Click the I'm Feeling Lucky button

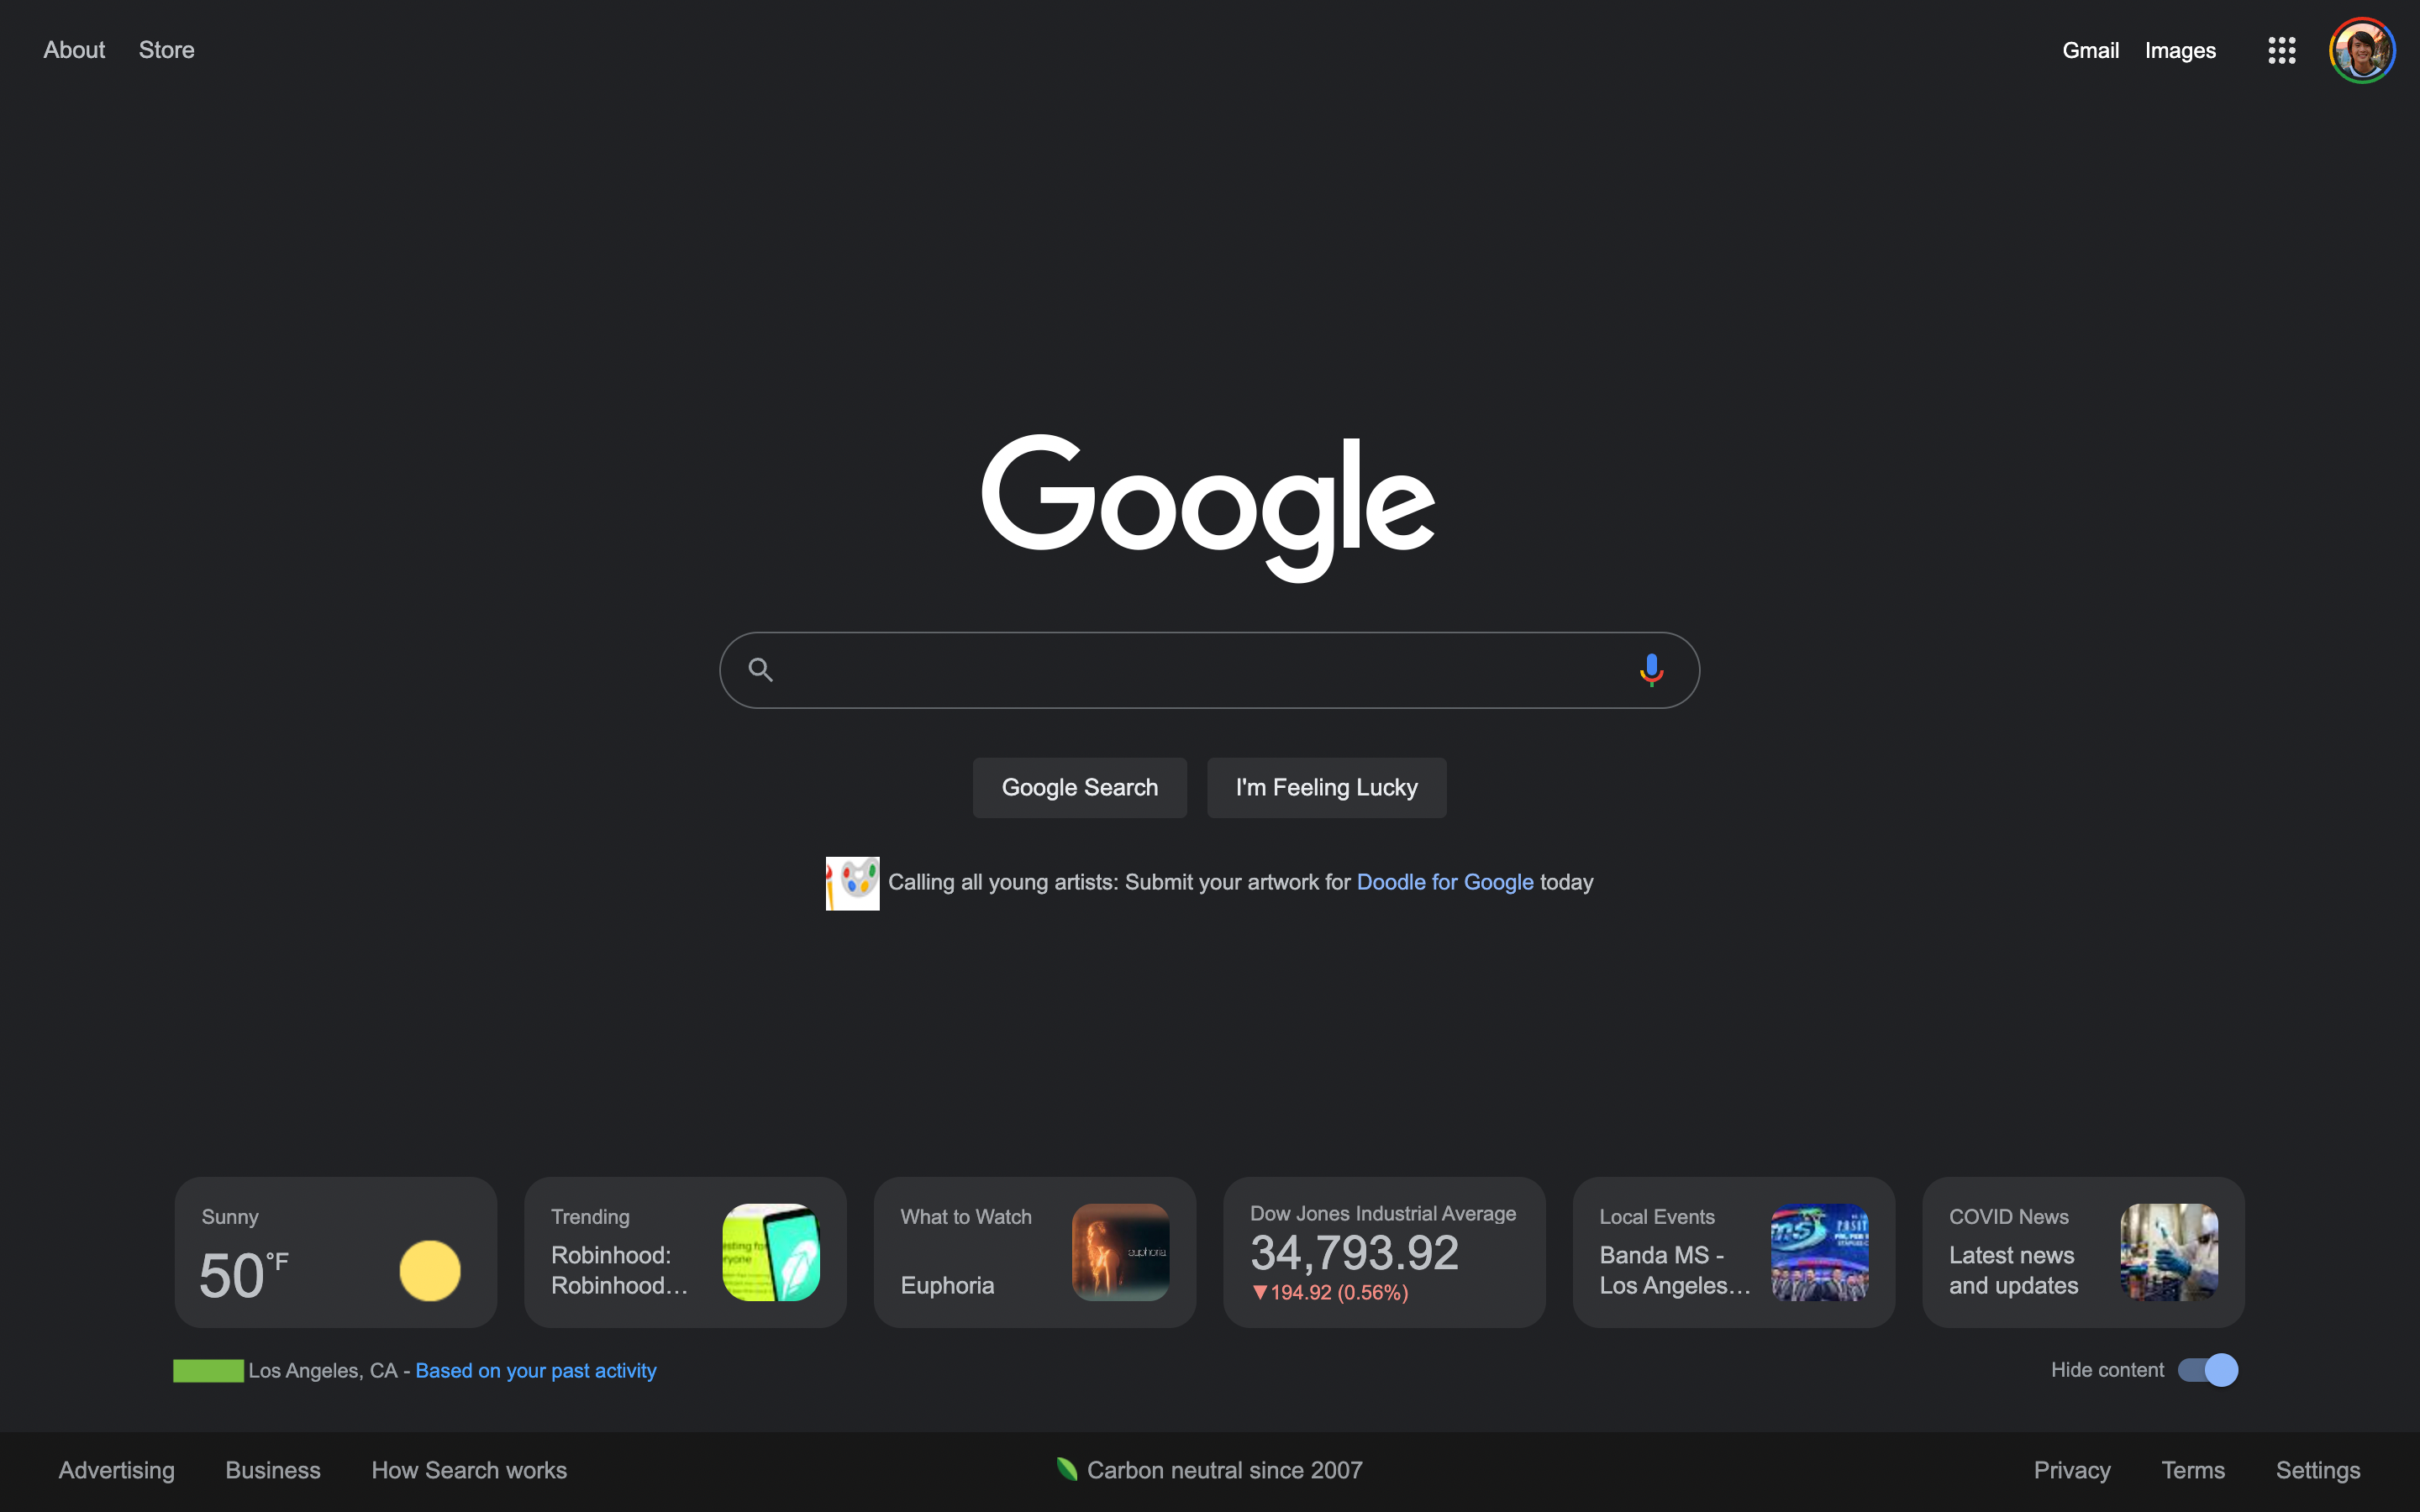[x=1326, y=787]
